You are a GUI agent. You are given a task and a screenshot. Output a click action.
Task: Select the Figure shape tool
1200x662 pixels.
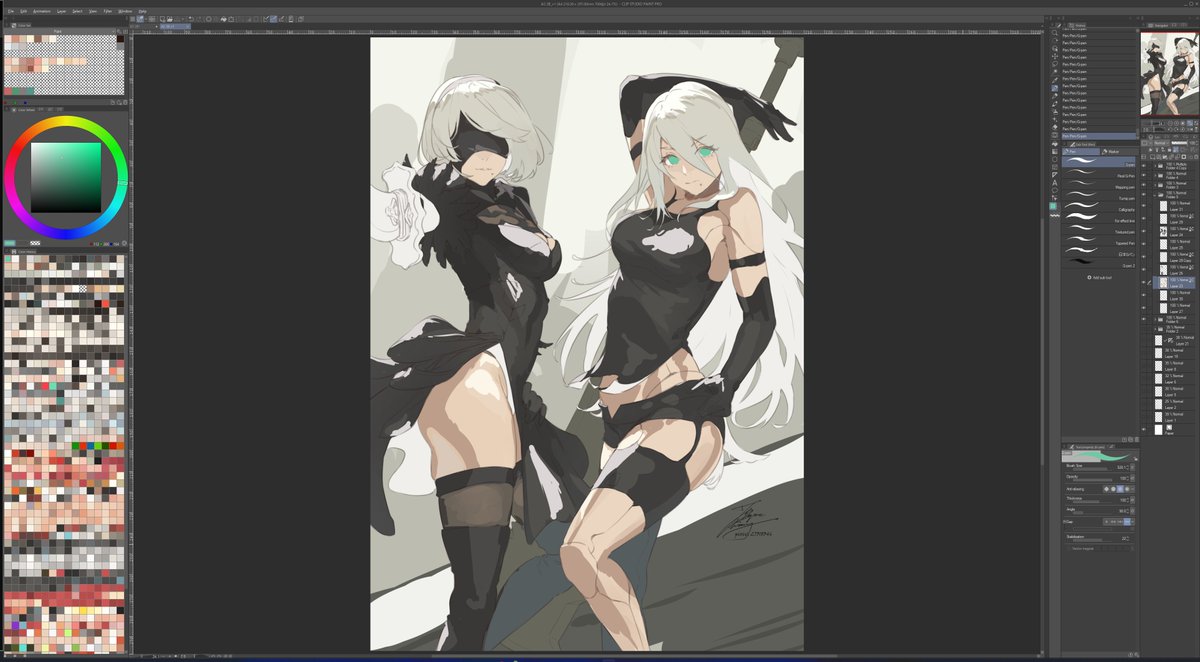click(x=1054, y=159)
